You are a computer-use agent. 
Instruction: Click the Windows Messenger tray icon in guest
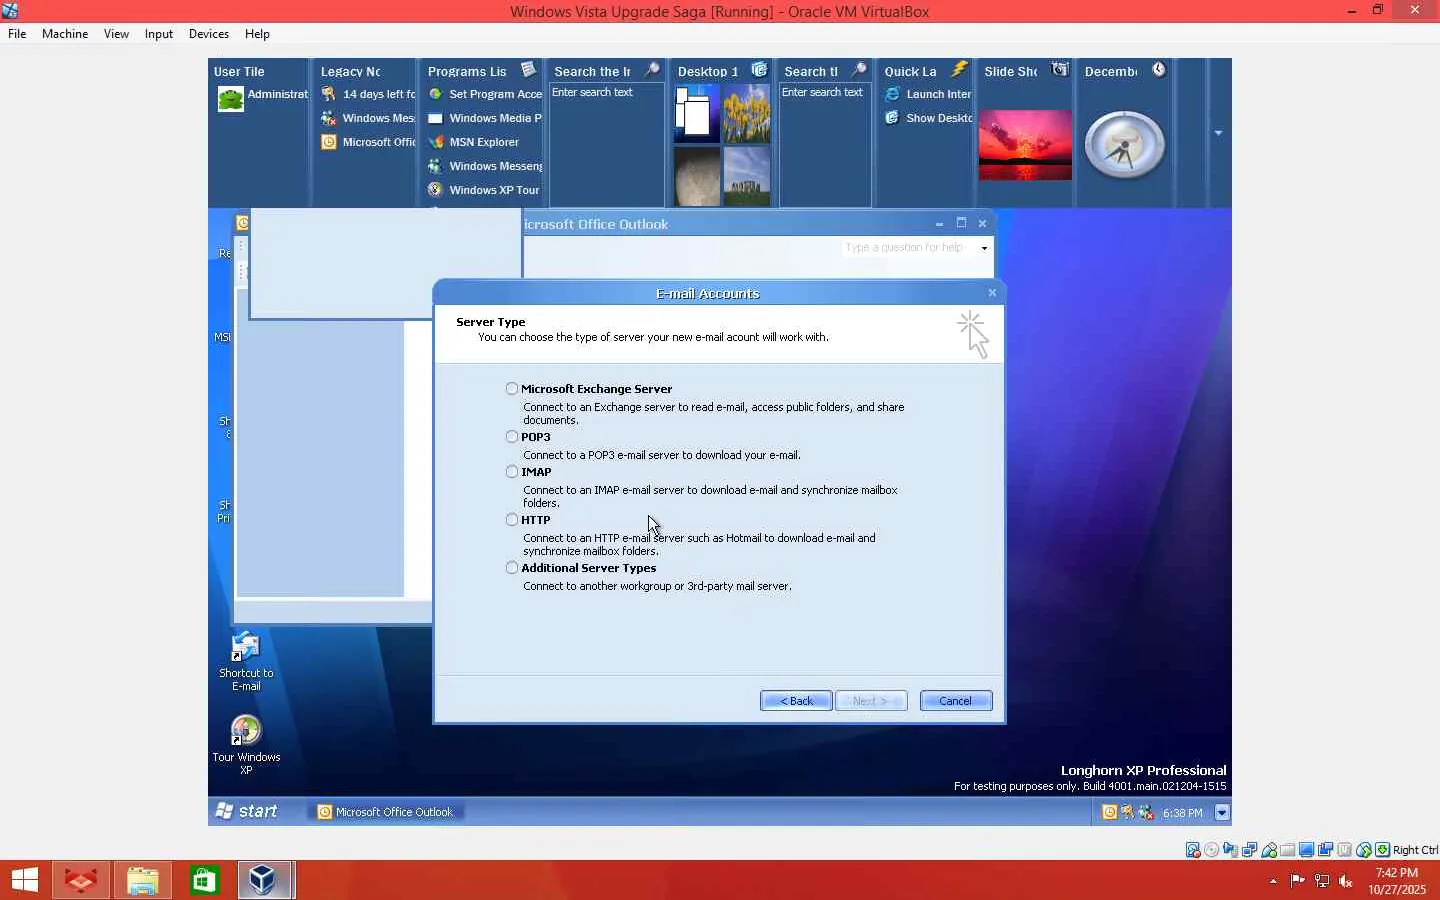click(1145, 812)
